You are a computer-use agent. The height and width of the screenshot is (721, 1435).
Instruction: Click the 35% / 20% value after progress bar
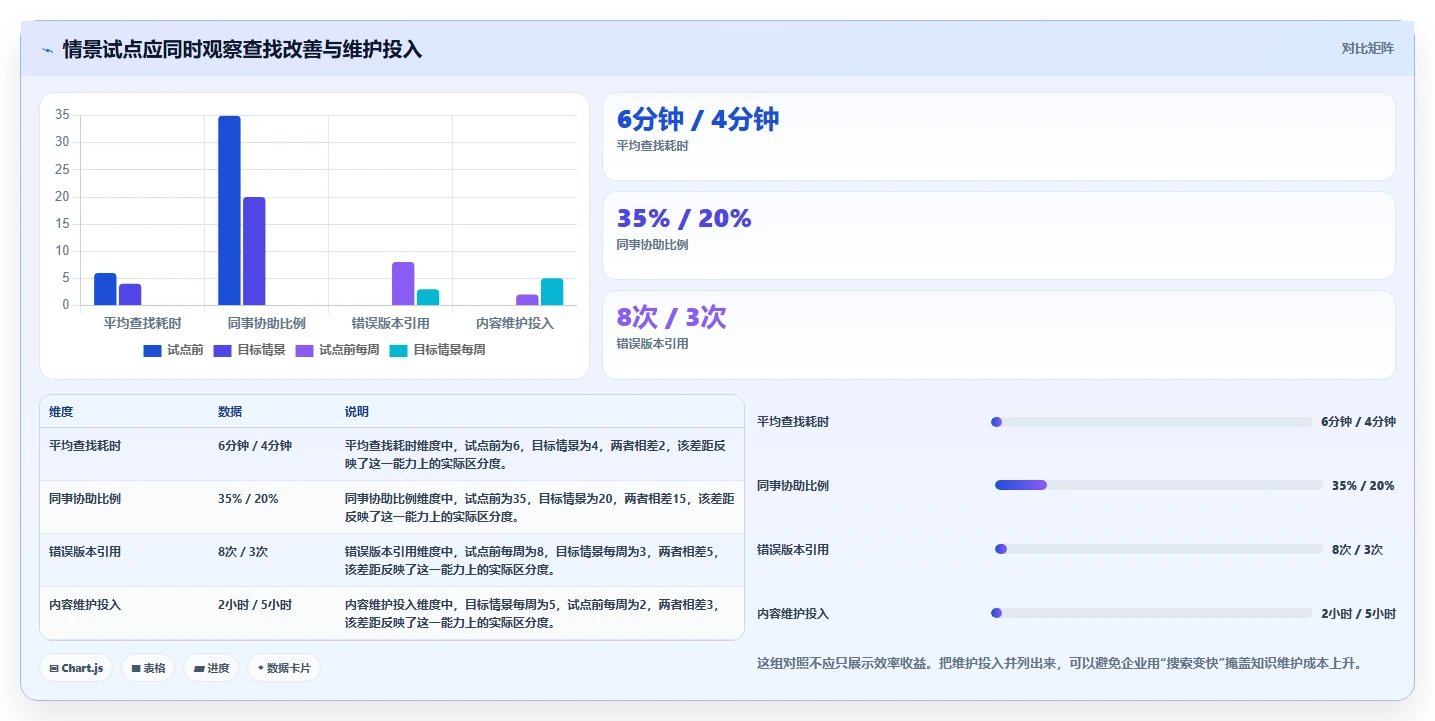point(1363,486)
